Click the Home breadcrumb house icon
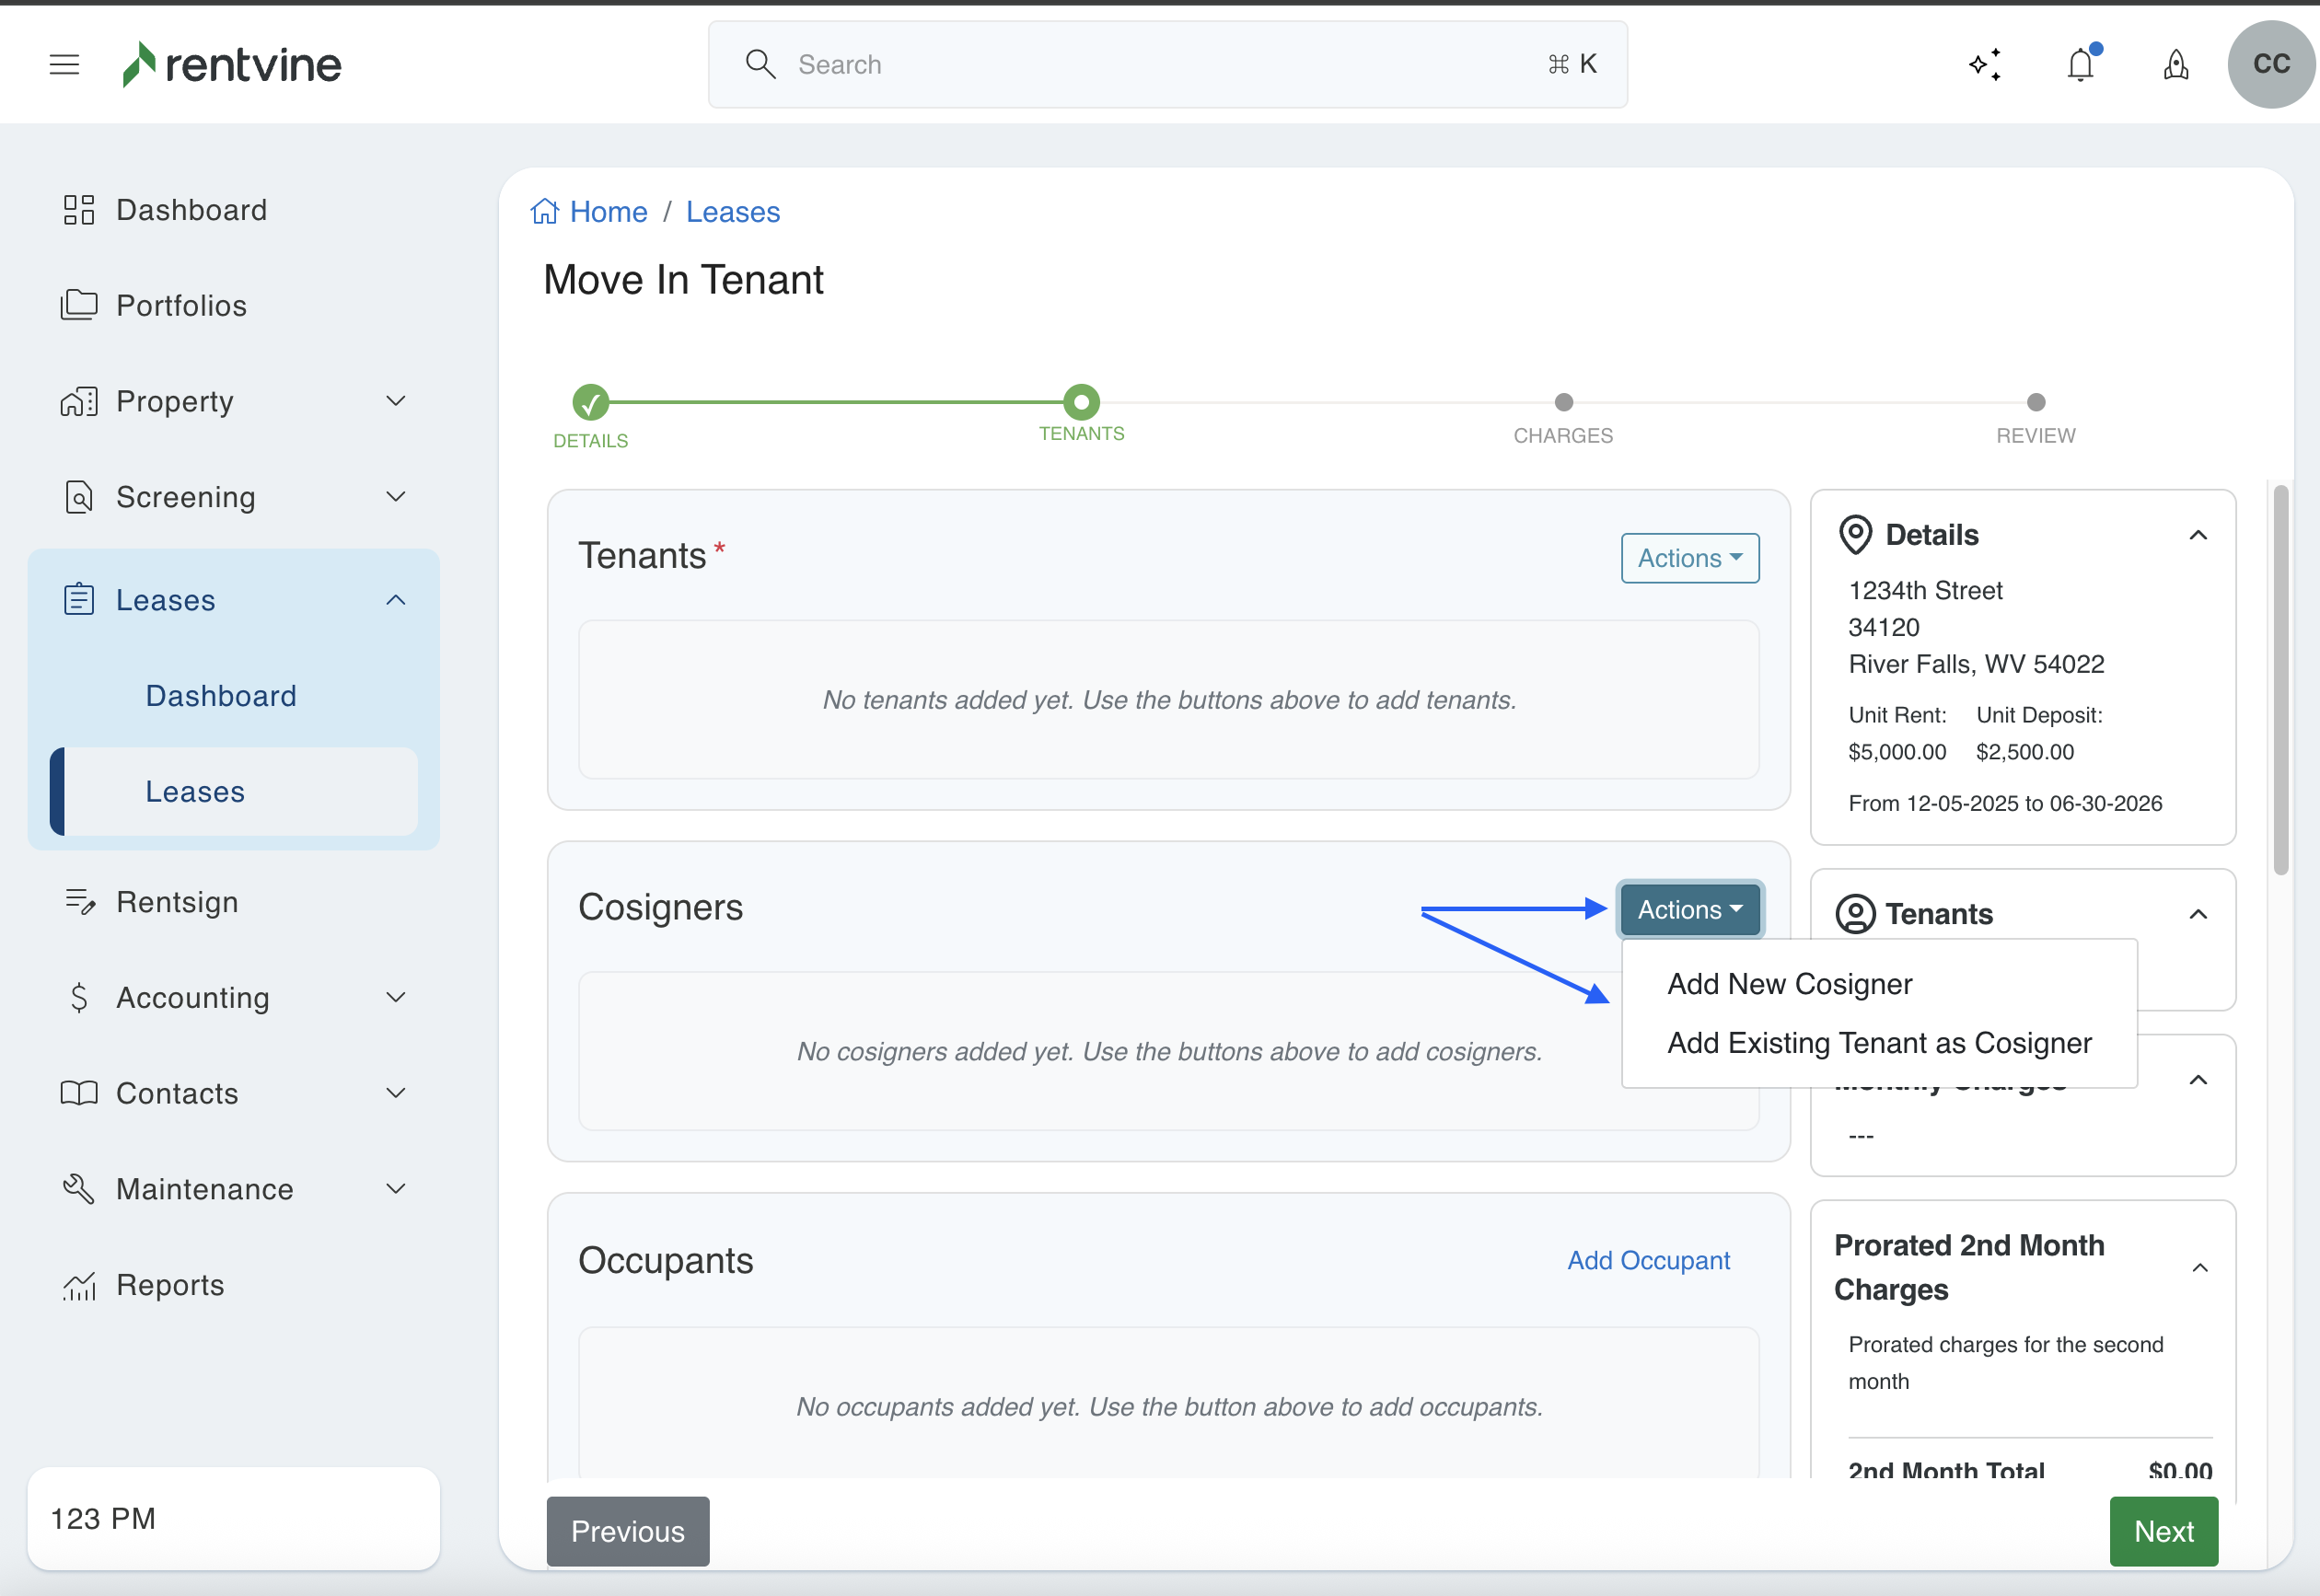This screenshot has width=2320, height=1596. pos(544,212)
